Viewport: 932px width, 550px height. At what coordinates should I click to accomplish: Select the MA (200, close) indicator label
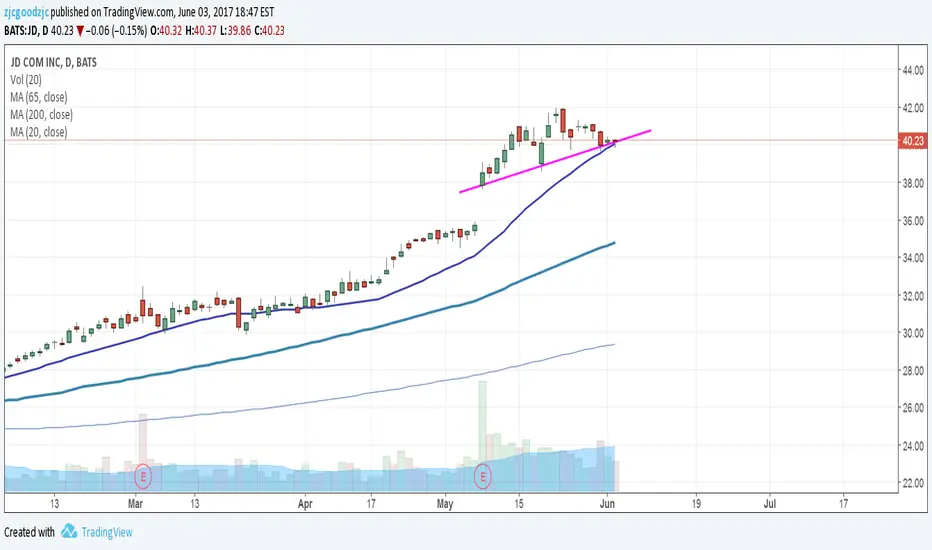tap(41, 114)
